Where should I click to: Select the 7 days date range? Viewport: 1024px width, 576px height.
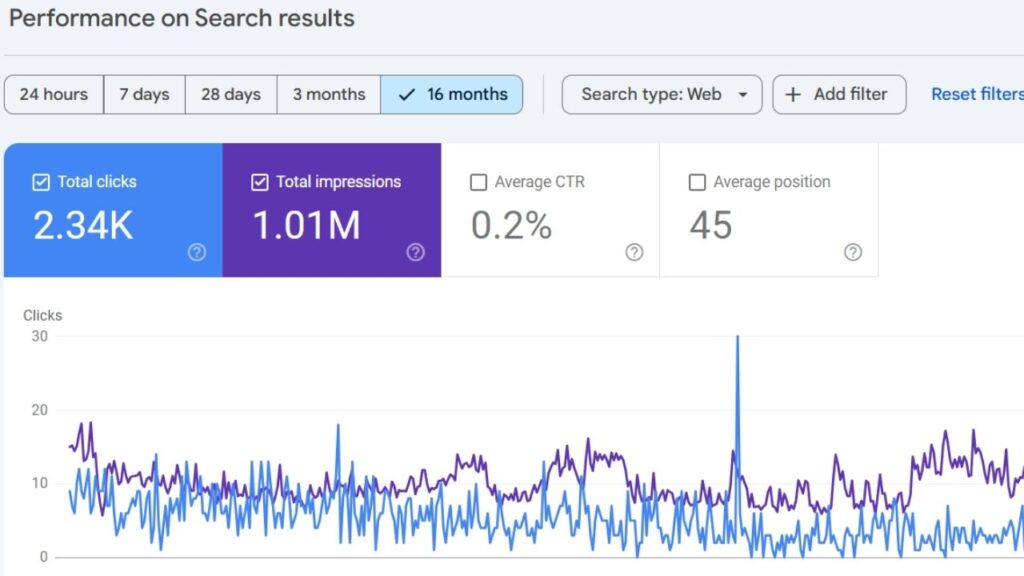[x=144, y=95]
